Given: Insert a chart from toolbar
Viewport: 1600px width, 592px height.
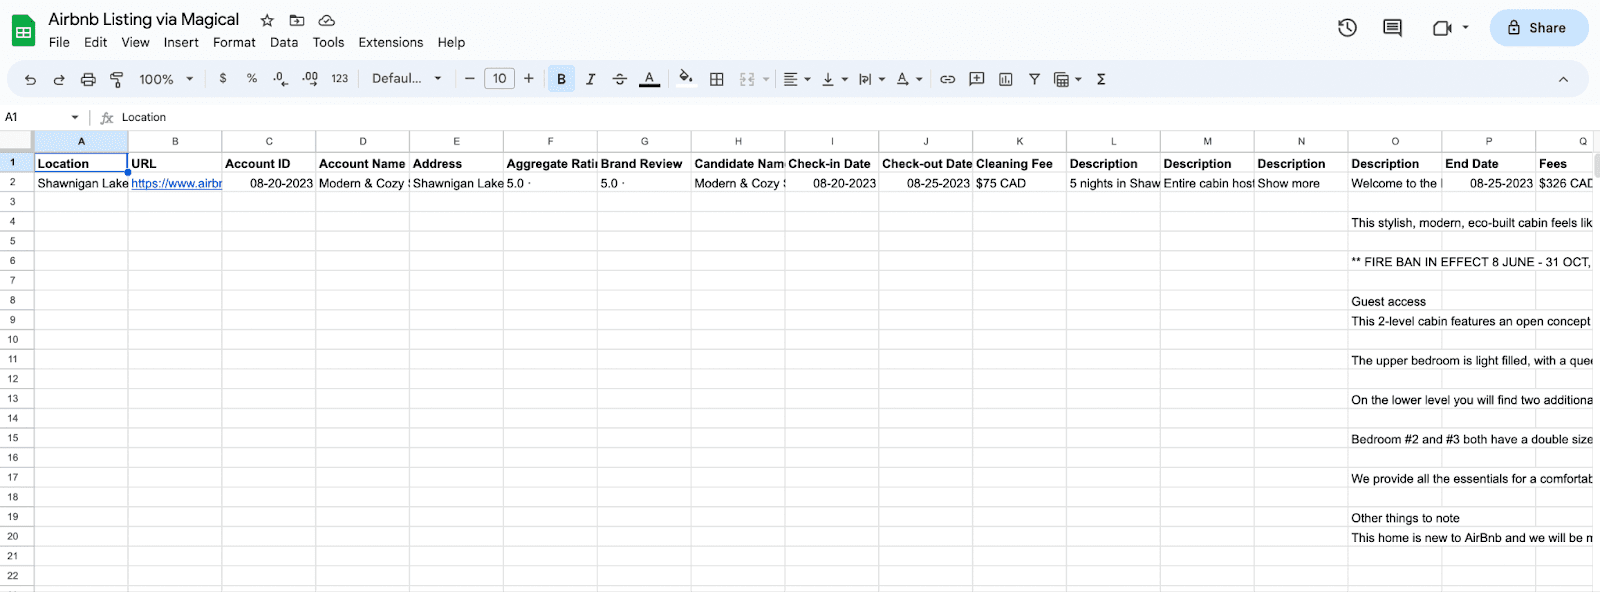Looking at the screenshot, I should tap(1006, 79).
